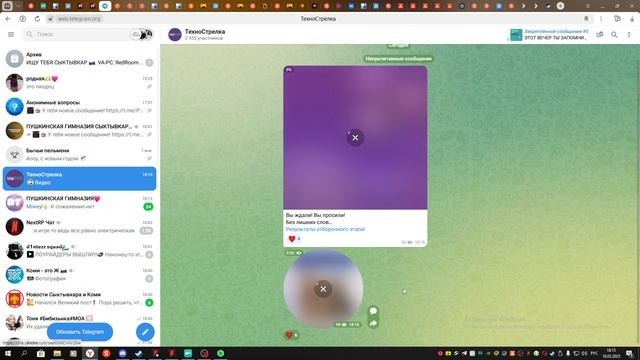The height and width of the screenshot is (360, 640).
Task: Click the unread badge on ПУШКИНСКАЯ ГИМНАЗИЯ
Action: pos(148,207)
